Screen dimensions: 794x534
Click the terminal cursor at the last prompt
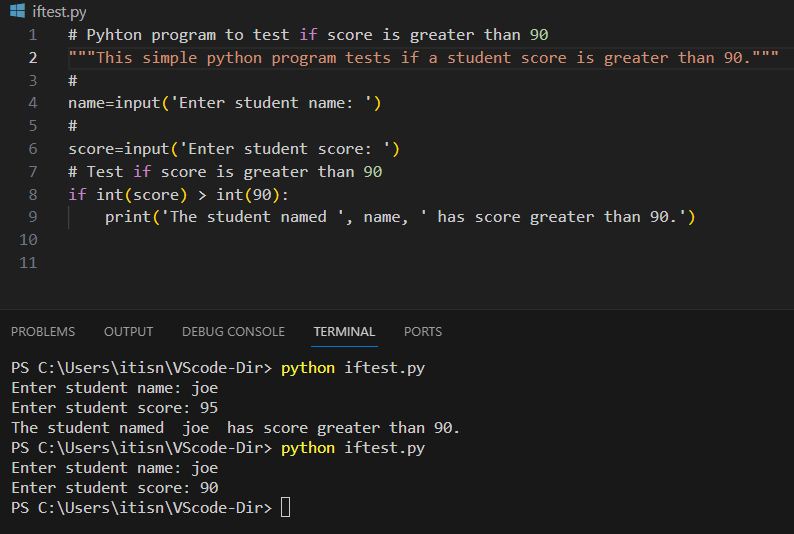coord(286,508)
